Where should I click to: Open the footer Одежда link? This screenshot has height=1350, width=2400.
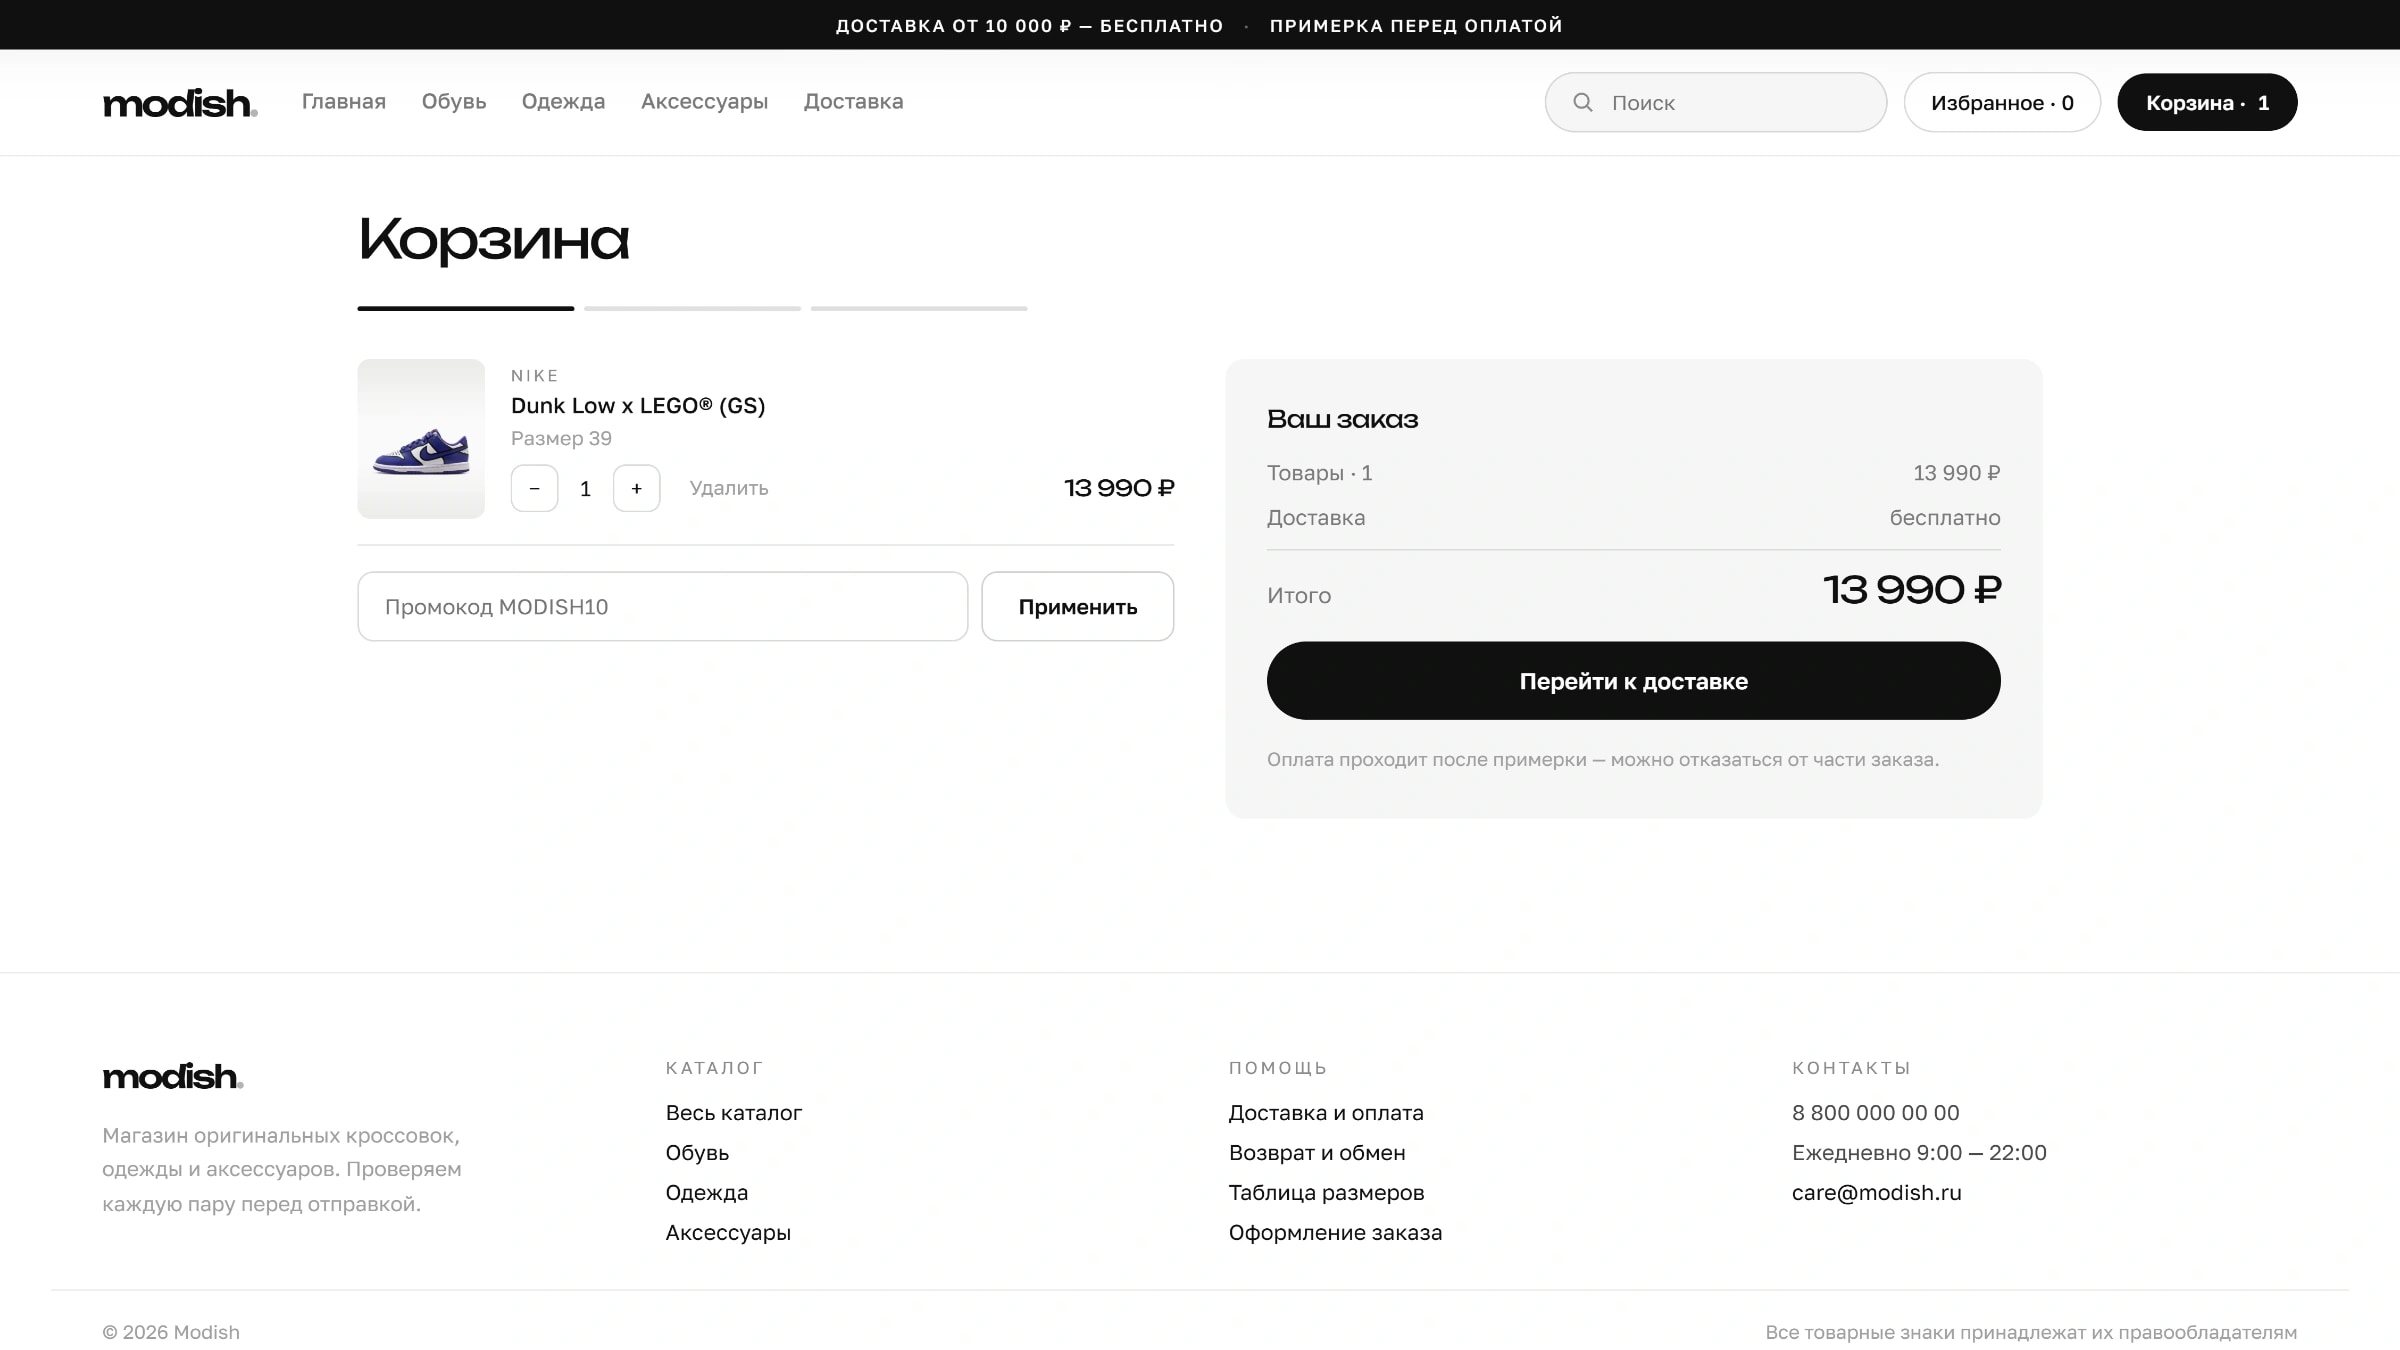[707, 1193]
